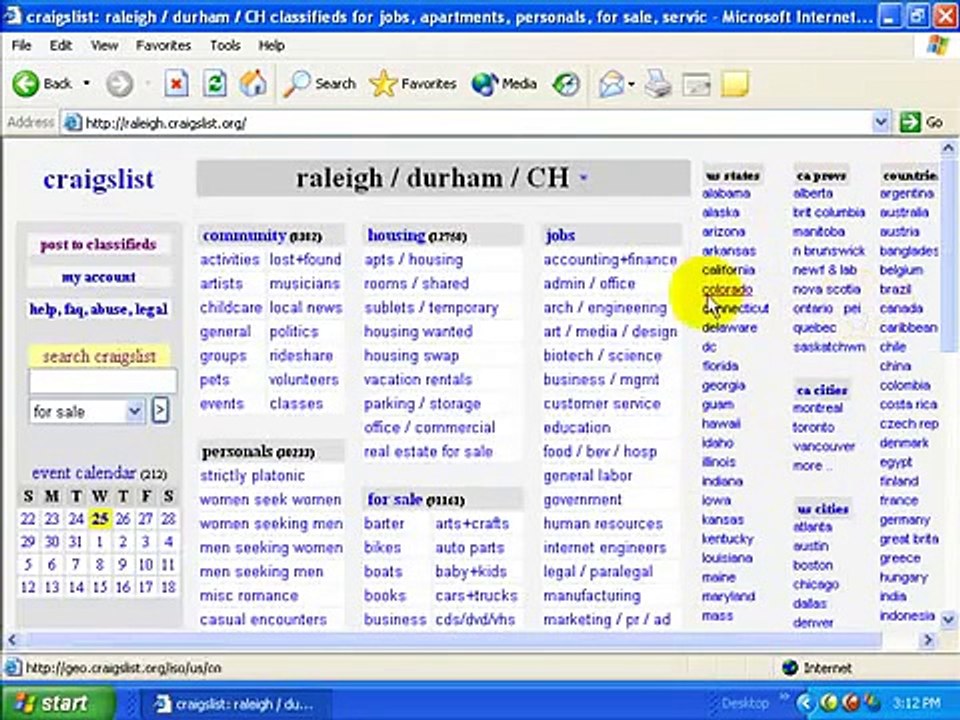Click the Forward arrow button
Screen dimensions: 960x720
pyautogui.click(x=119, y=84)
